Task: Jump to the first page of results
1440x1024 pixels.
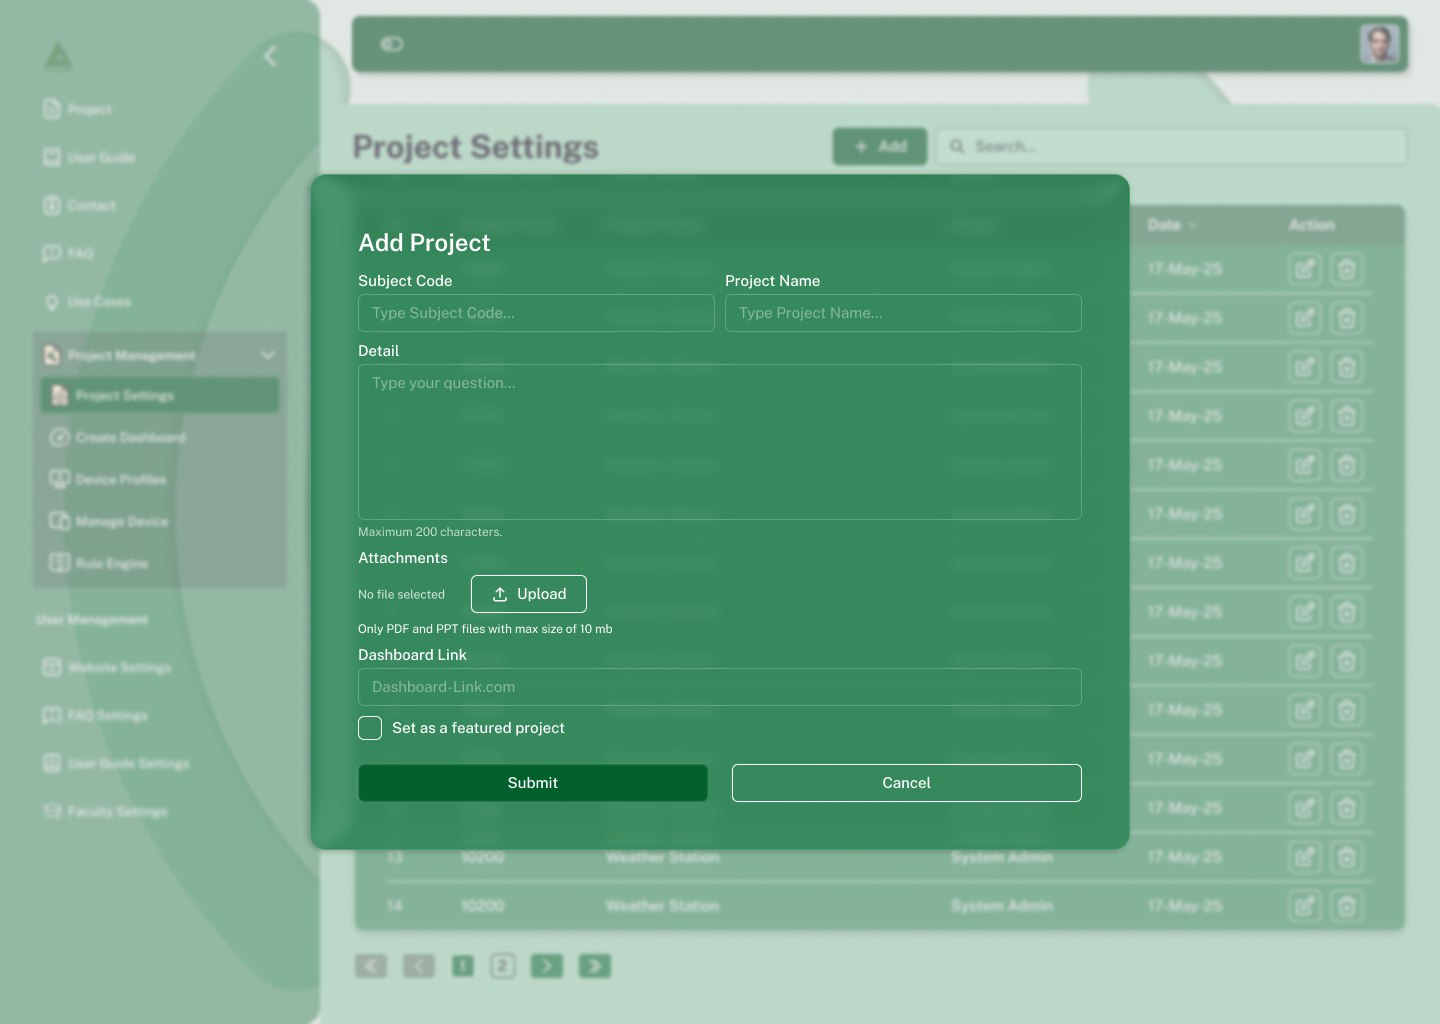Action: [x=371, y=966]
